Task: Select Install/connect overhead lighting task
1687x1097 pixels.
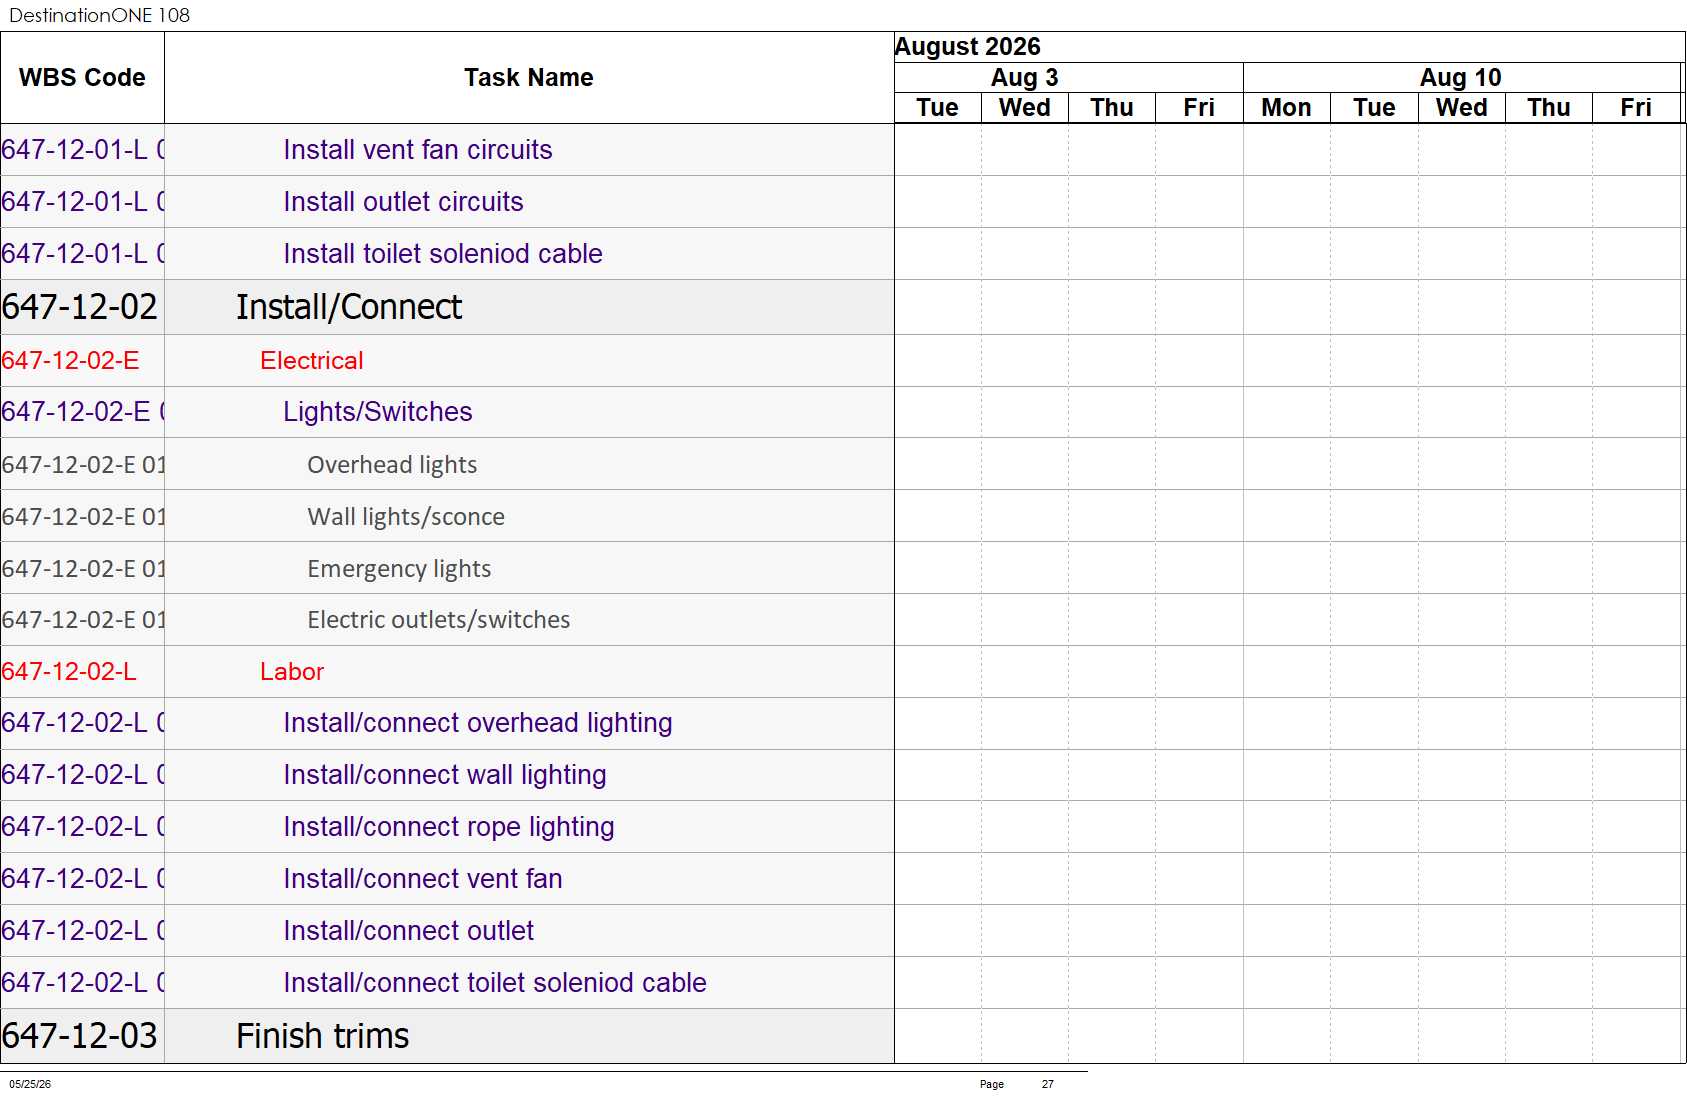Action: 477,723
